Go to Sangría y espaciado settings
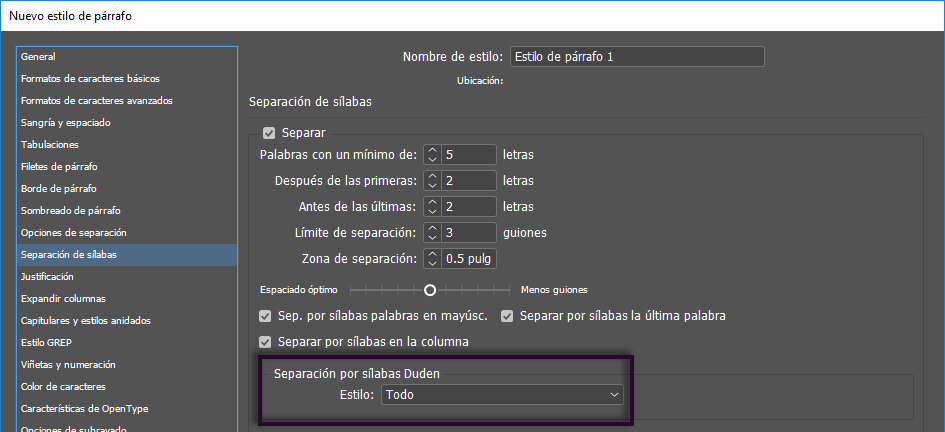Viewport: 945px width, 432px height. pos(66,123)
